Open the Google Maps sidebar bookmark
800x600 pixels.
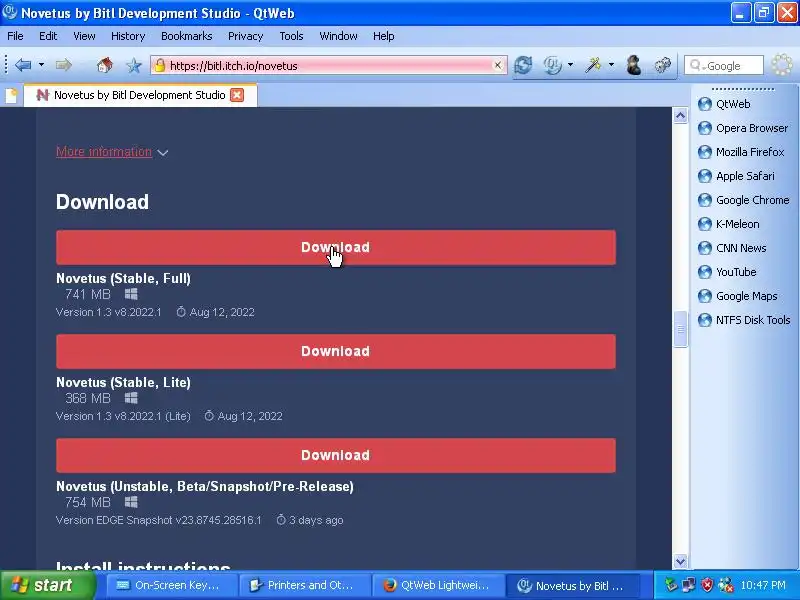point(738,296)
